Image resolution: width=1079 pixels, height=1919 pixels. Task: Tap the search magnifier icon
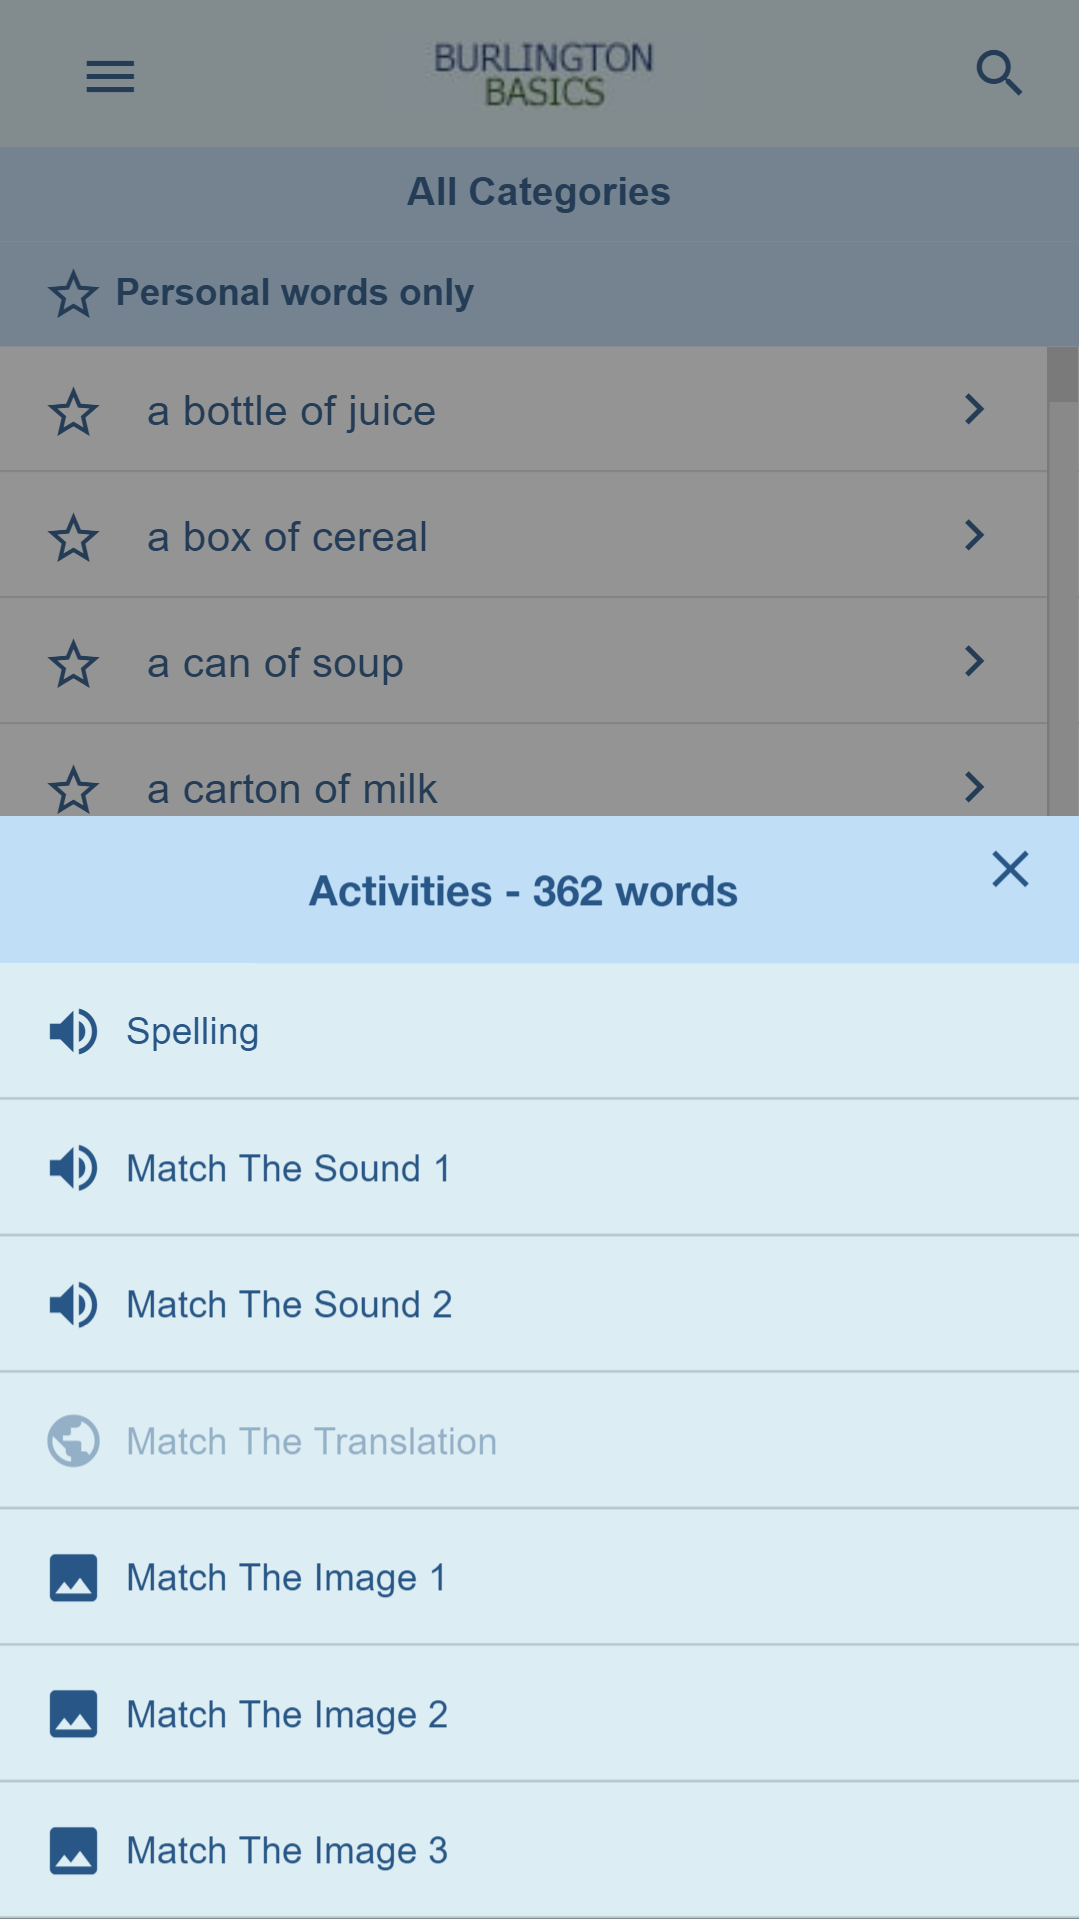click(x=998, y=73)
